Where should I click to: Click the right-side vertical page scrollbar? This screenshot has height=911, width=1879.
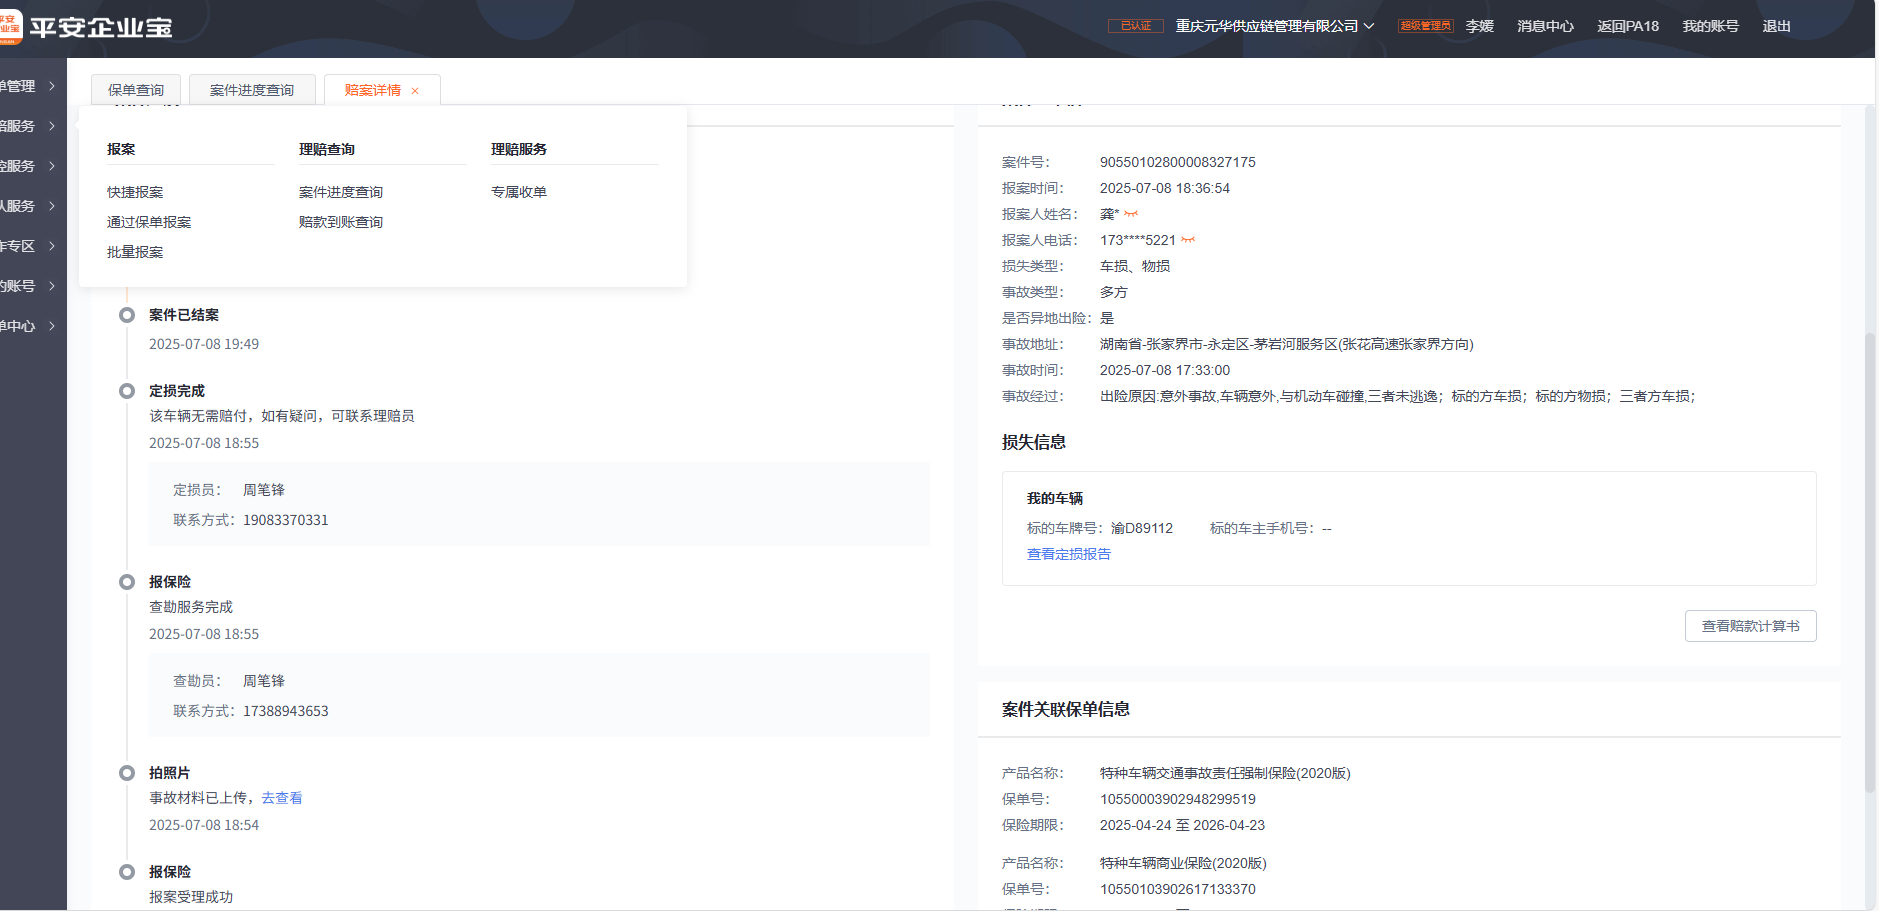click(x=1869, y=560)
